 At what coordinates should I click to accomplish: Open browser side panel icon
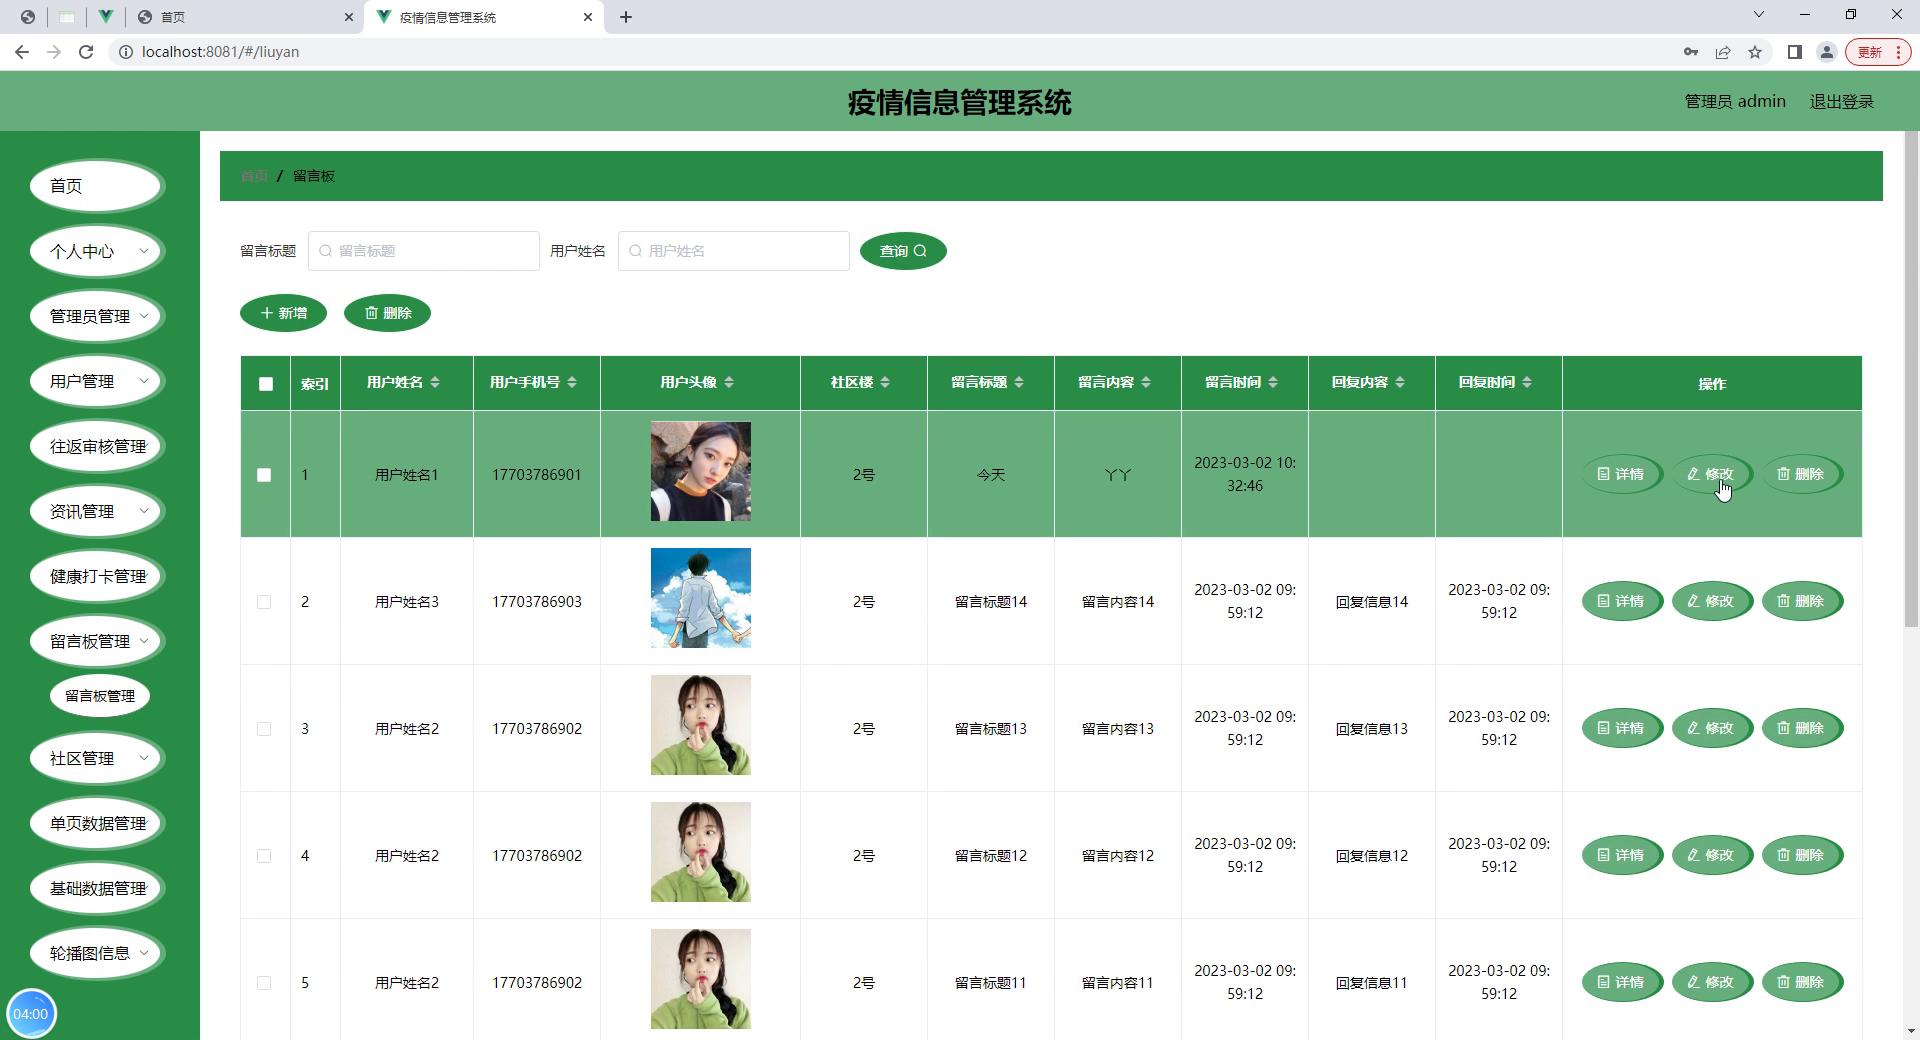(x=1795, y=52)
